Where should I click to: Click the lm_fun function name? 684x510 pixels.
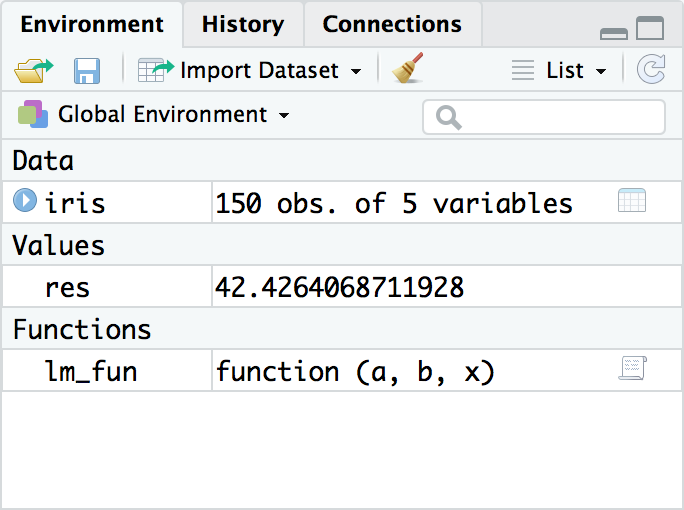[91, 372]
